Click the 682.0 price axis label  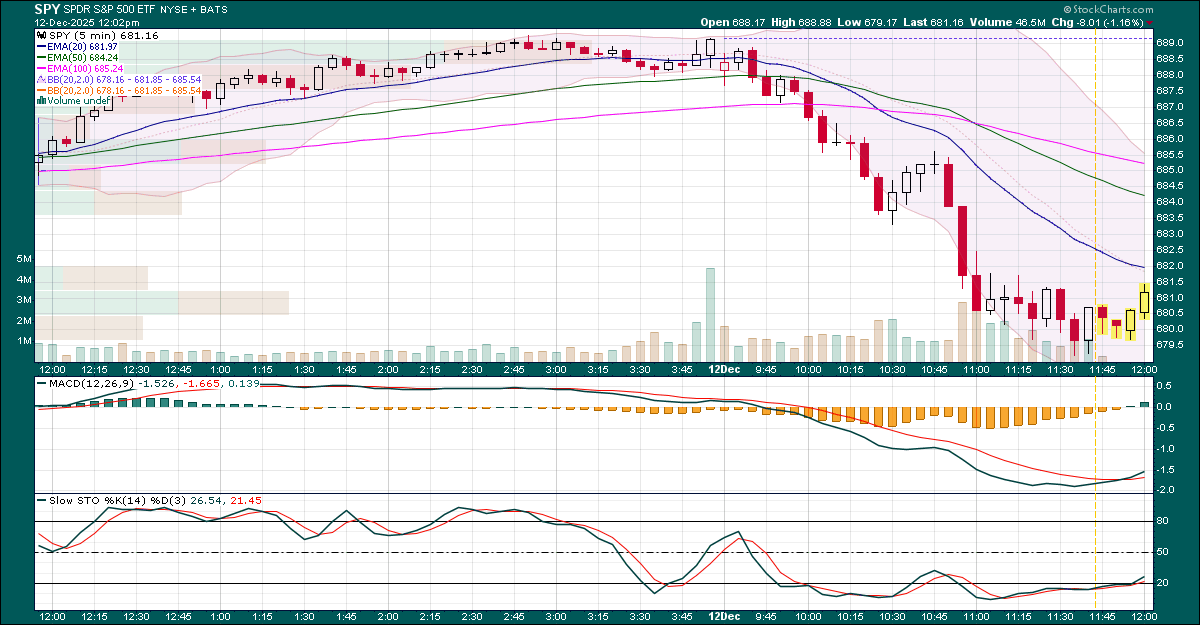click(x=1170, y=266)
